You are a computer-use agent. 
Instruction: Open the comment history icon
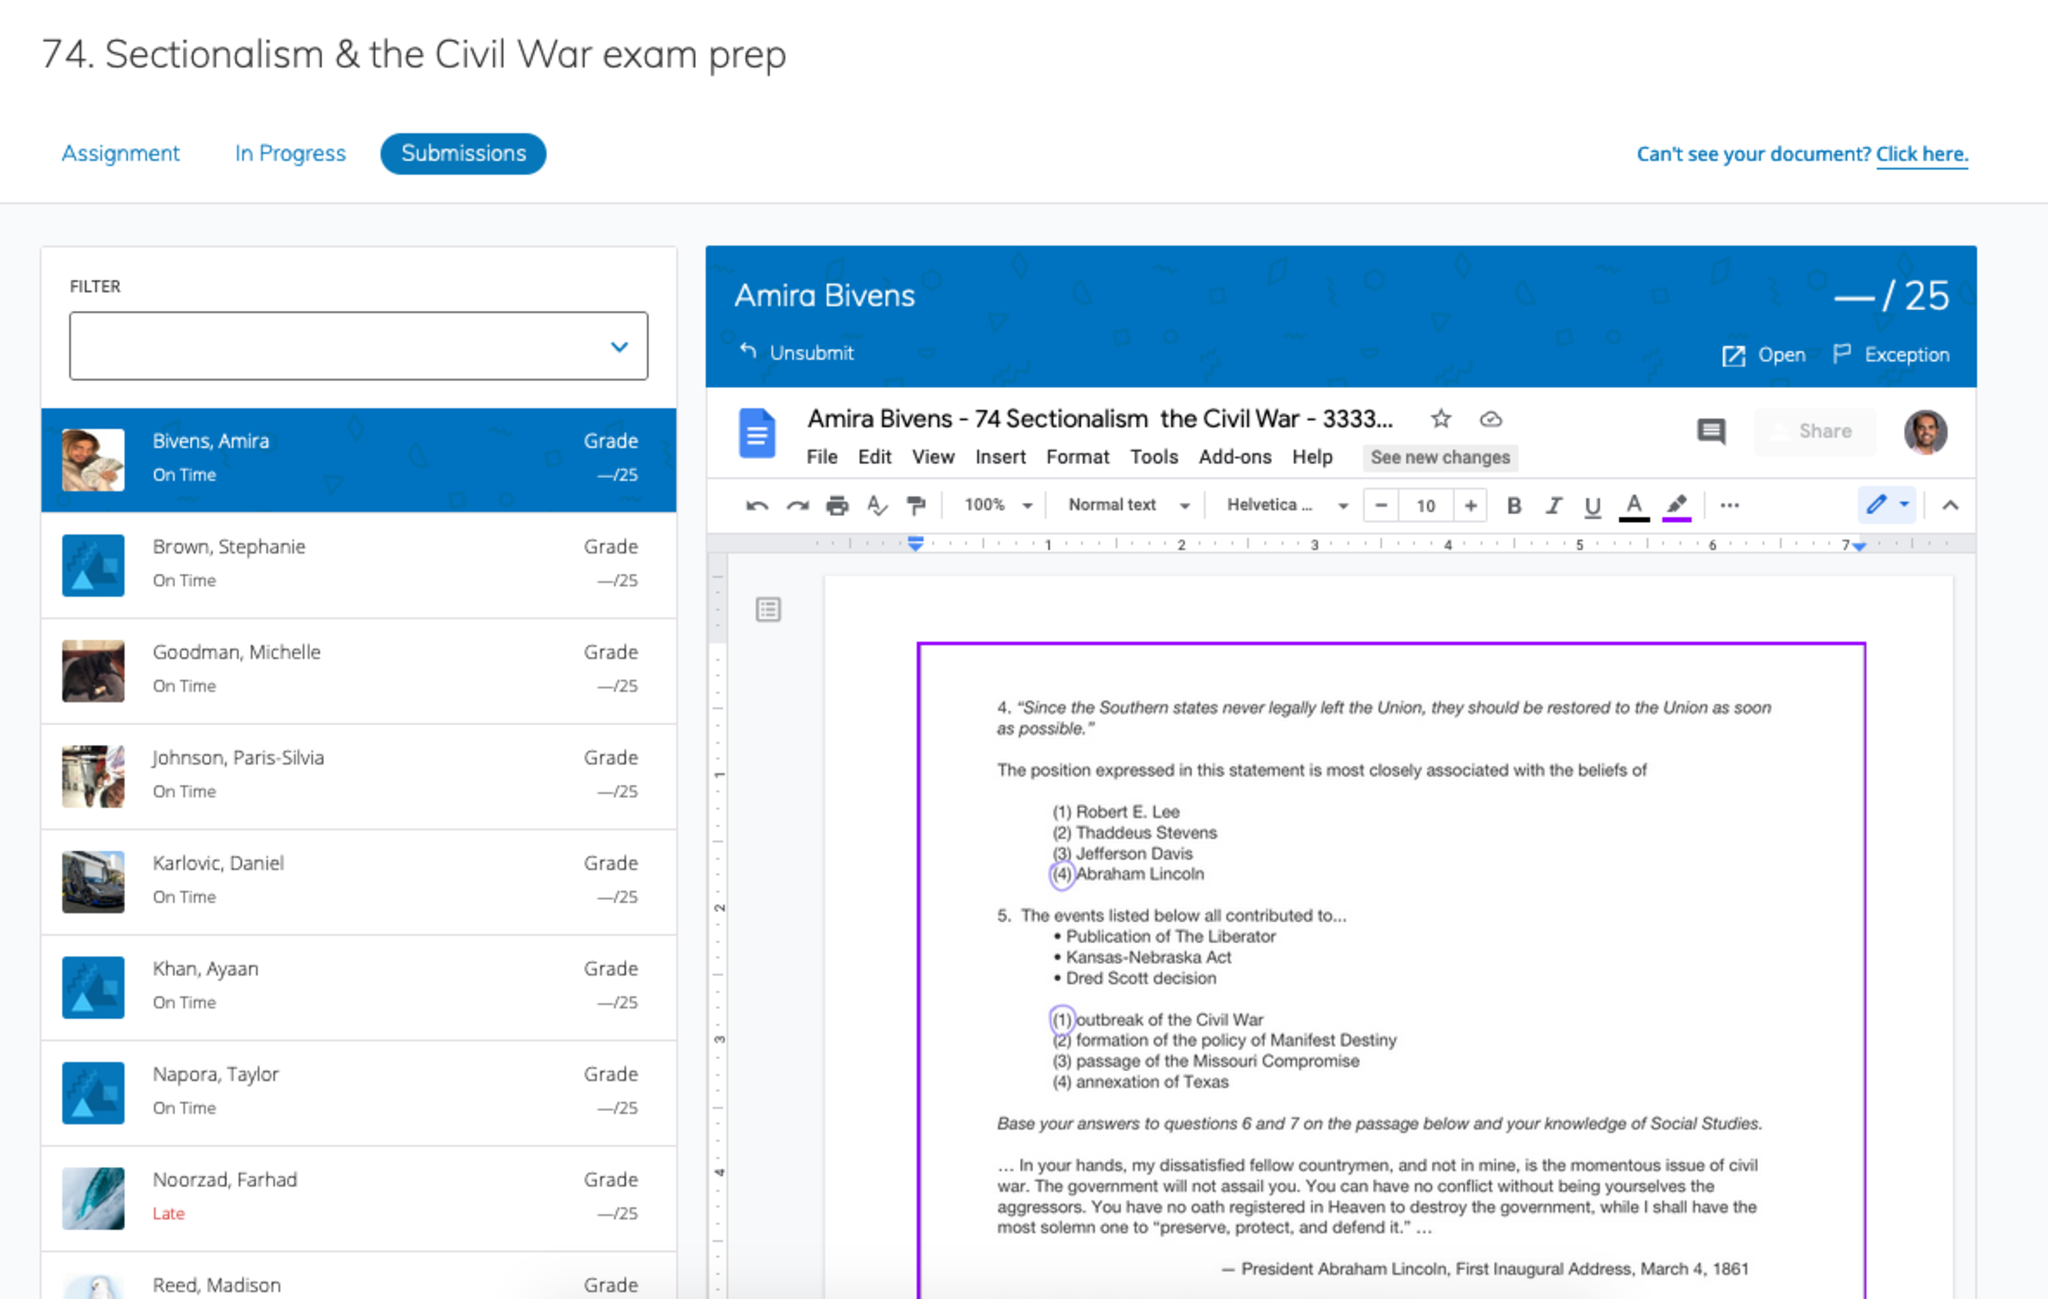coord(1711,431)
